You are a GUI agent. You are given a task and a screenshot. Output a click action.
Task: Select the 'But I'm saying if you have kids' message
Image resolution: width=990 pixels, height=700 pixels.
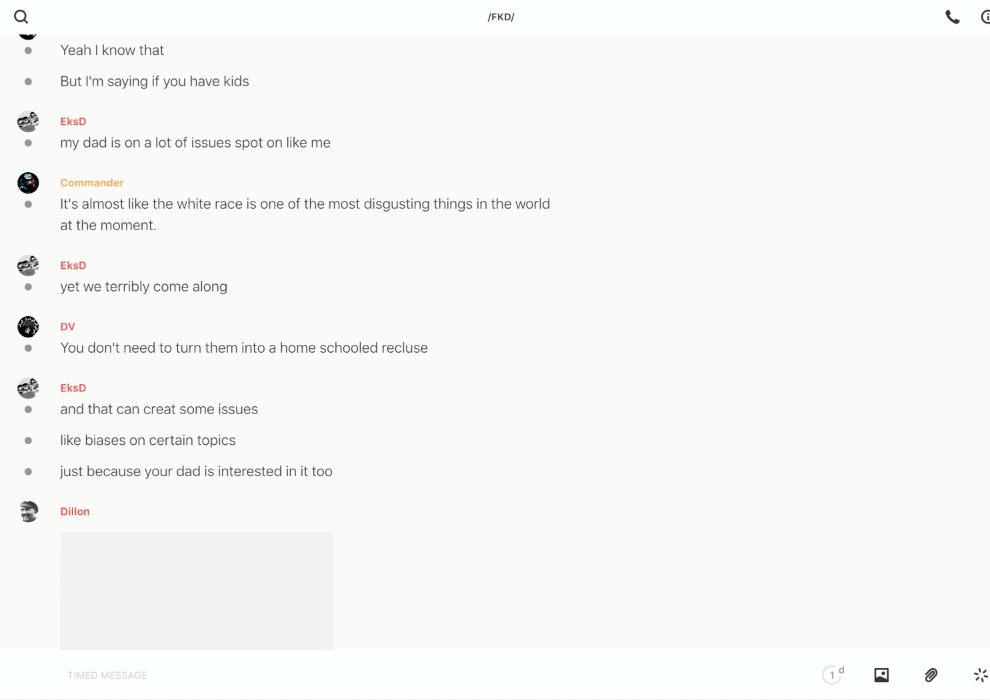tap(155, 81)
